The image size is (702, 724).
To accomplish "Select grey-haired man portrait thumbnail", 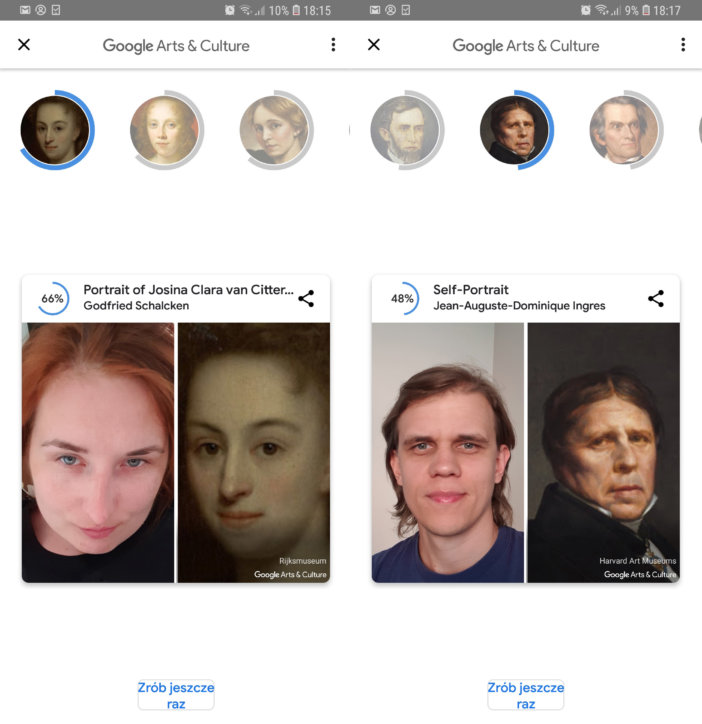I will pyautogui.click(x=625, y=130).
